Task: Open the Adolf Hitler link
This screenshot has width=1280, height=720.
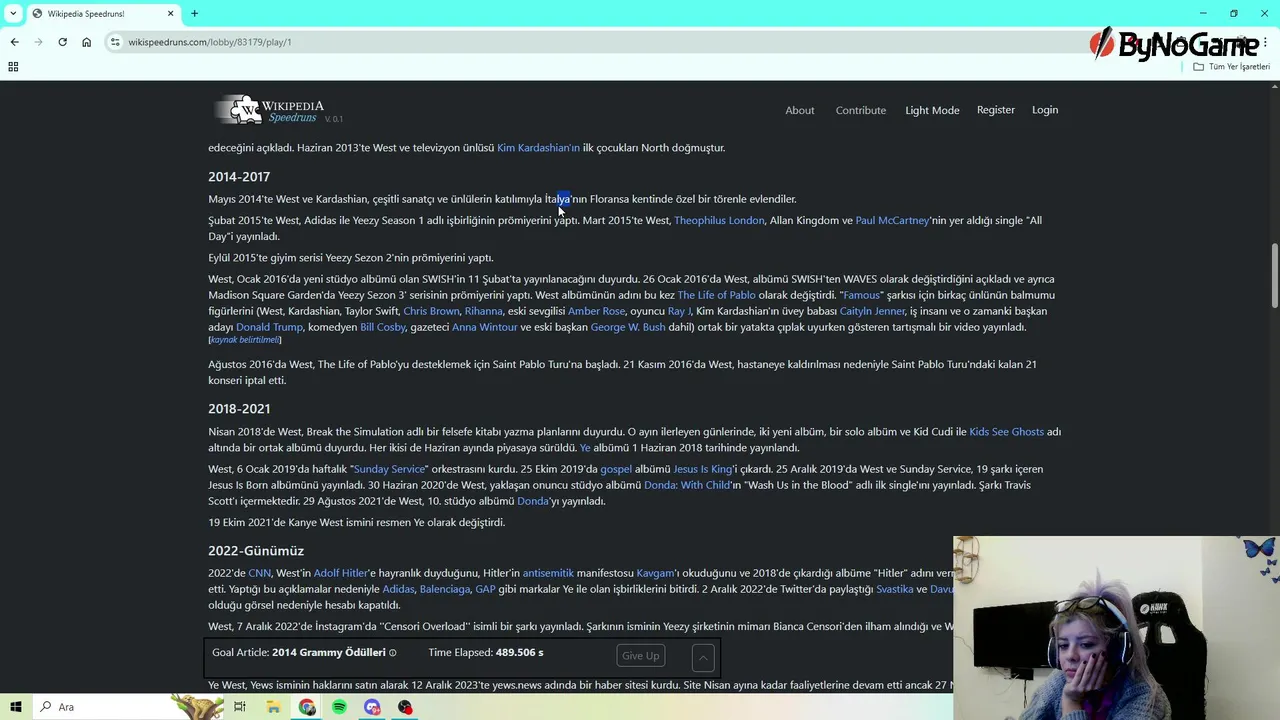Action: pos(341,573)
